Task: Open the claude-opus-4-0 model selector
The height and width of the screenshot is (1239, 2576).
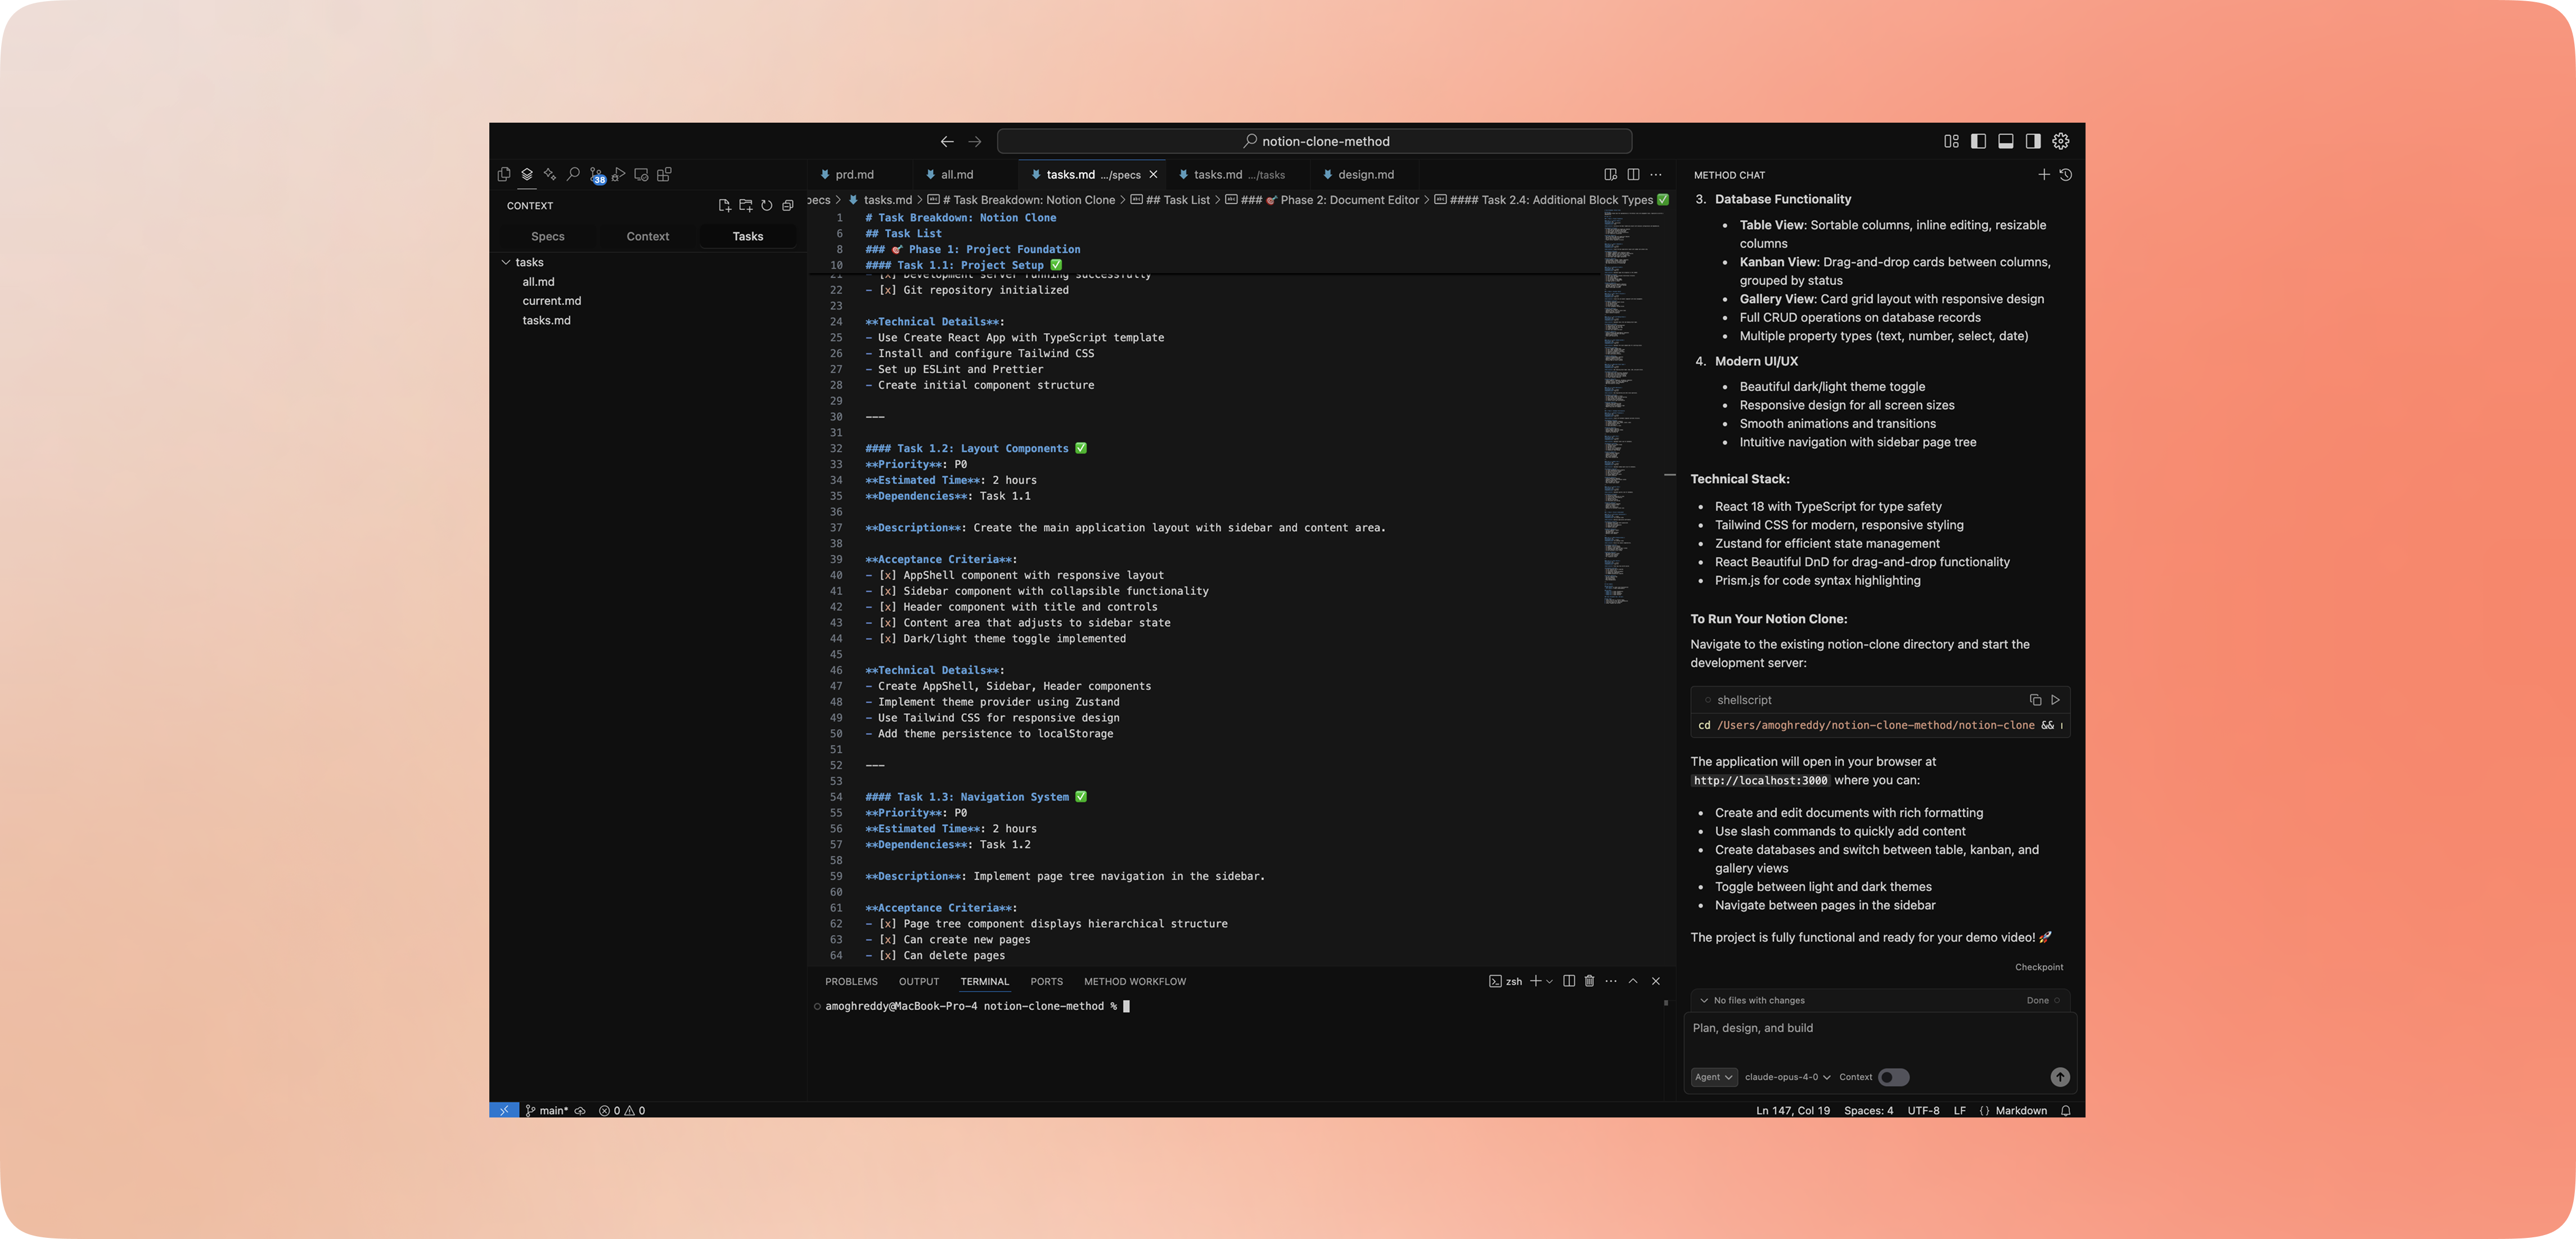Action: (x=1787, y=1077)
